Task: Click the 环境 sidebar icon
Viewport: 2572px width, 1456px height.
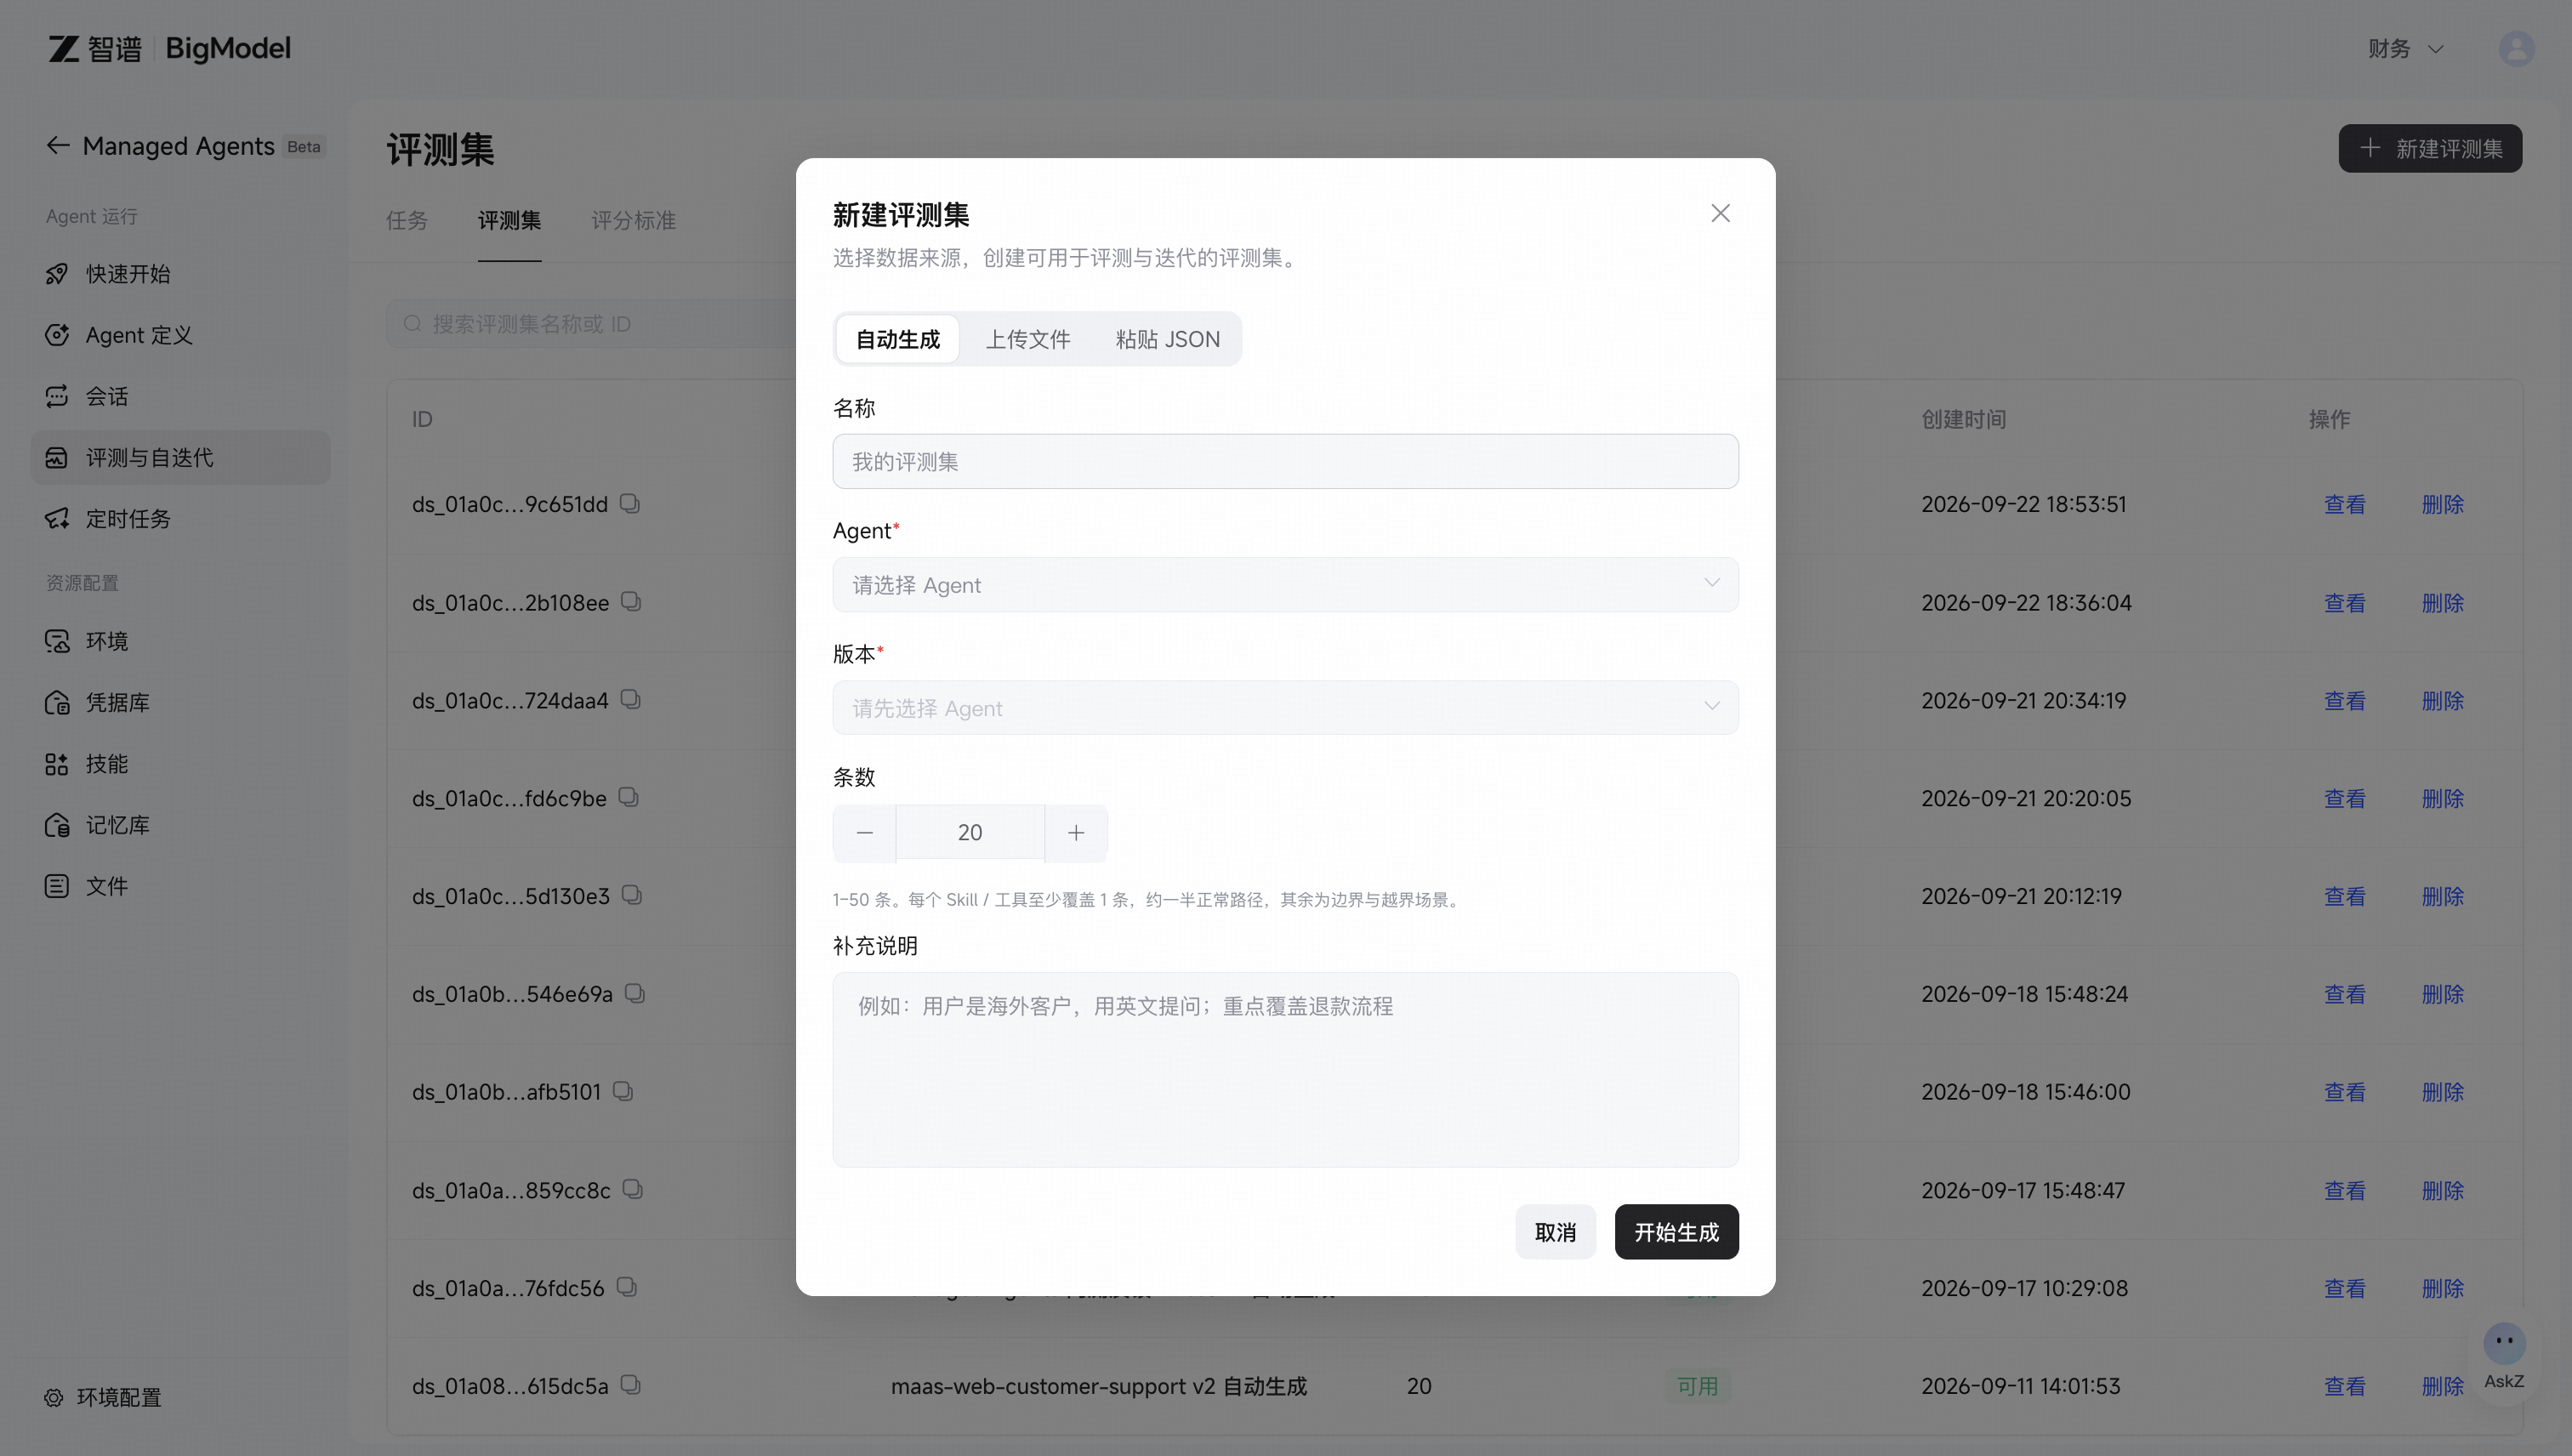Action: click(x=57, y=640)
